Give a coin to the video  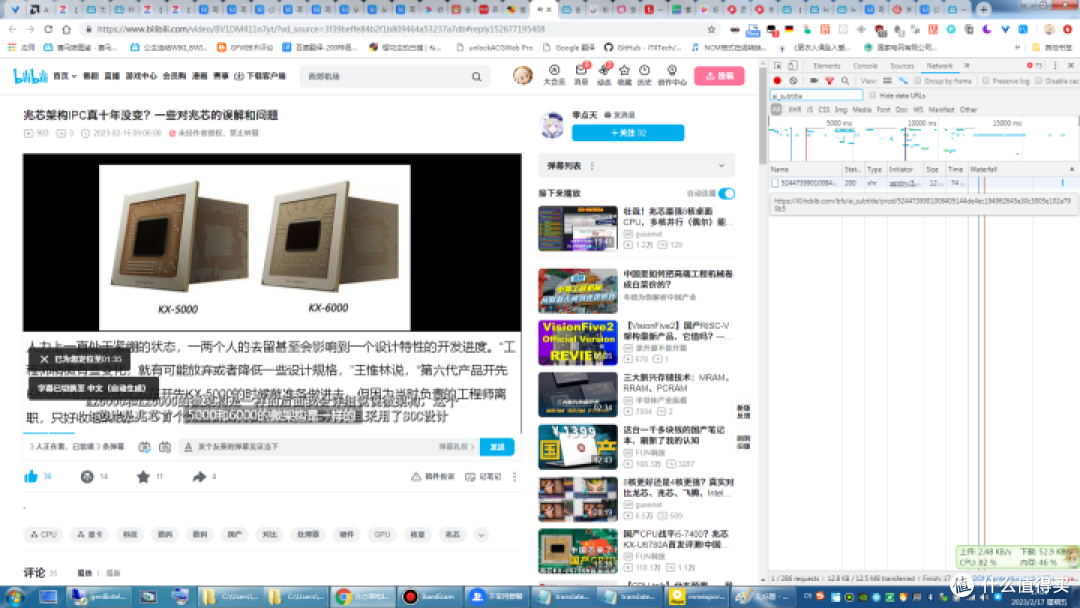tap(87, 476)
